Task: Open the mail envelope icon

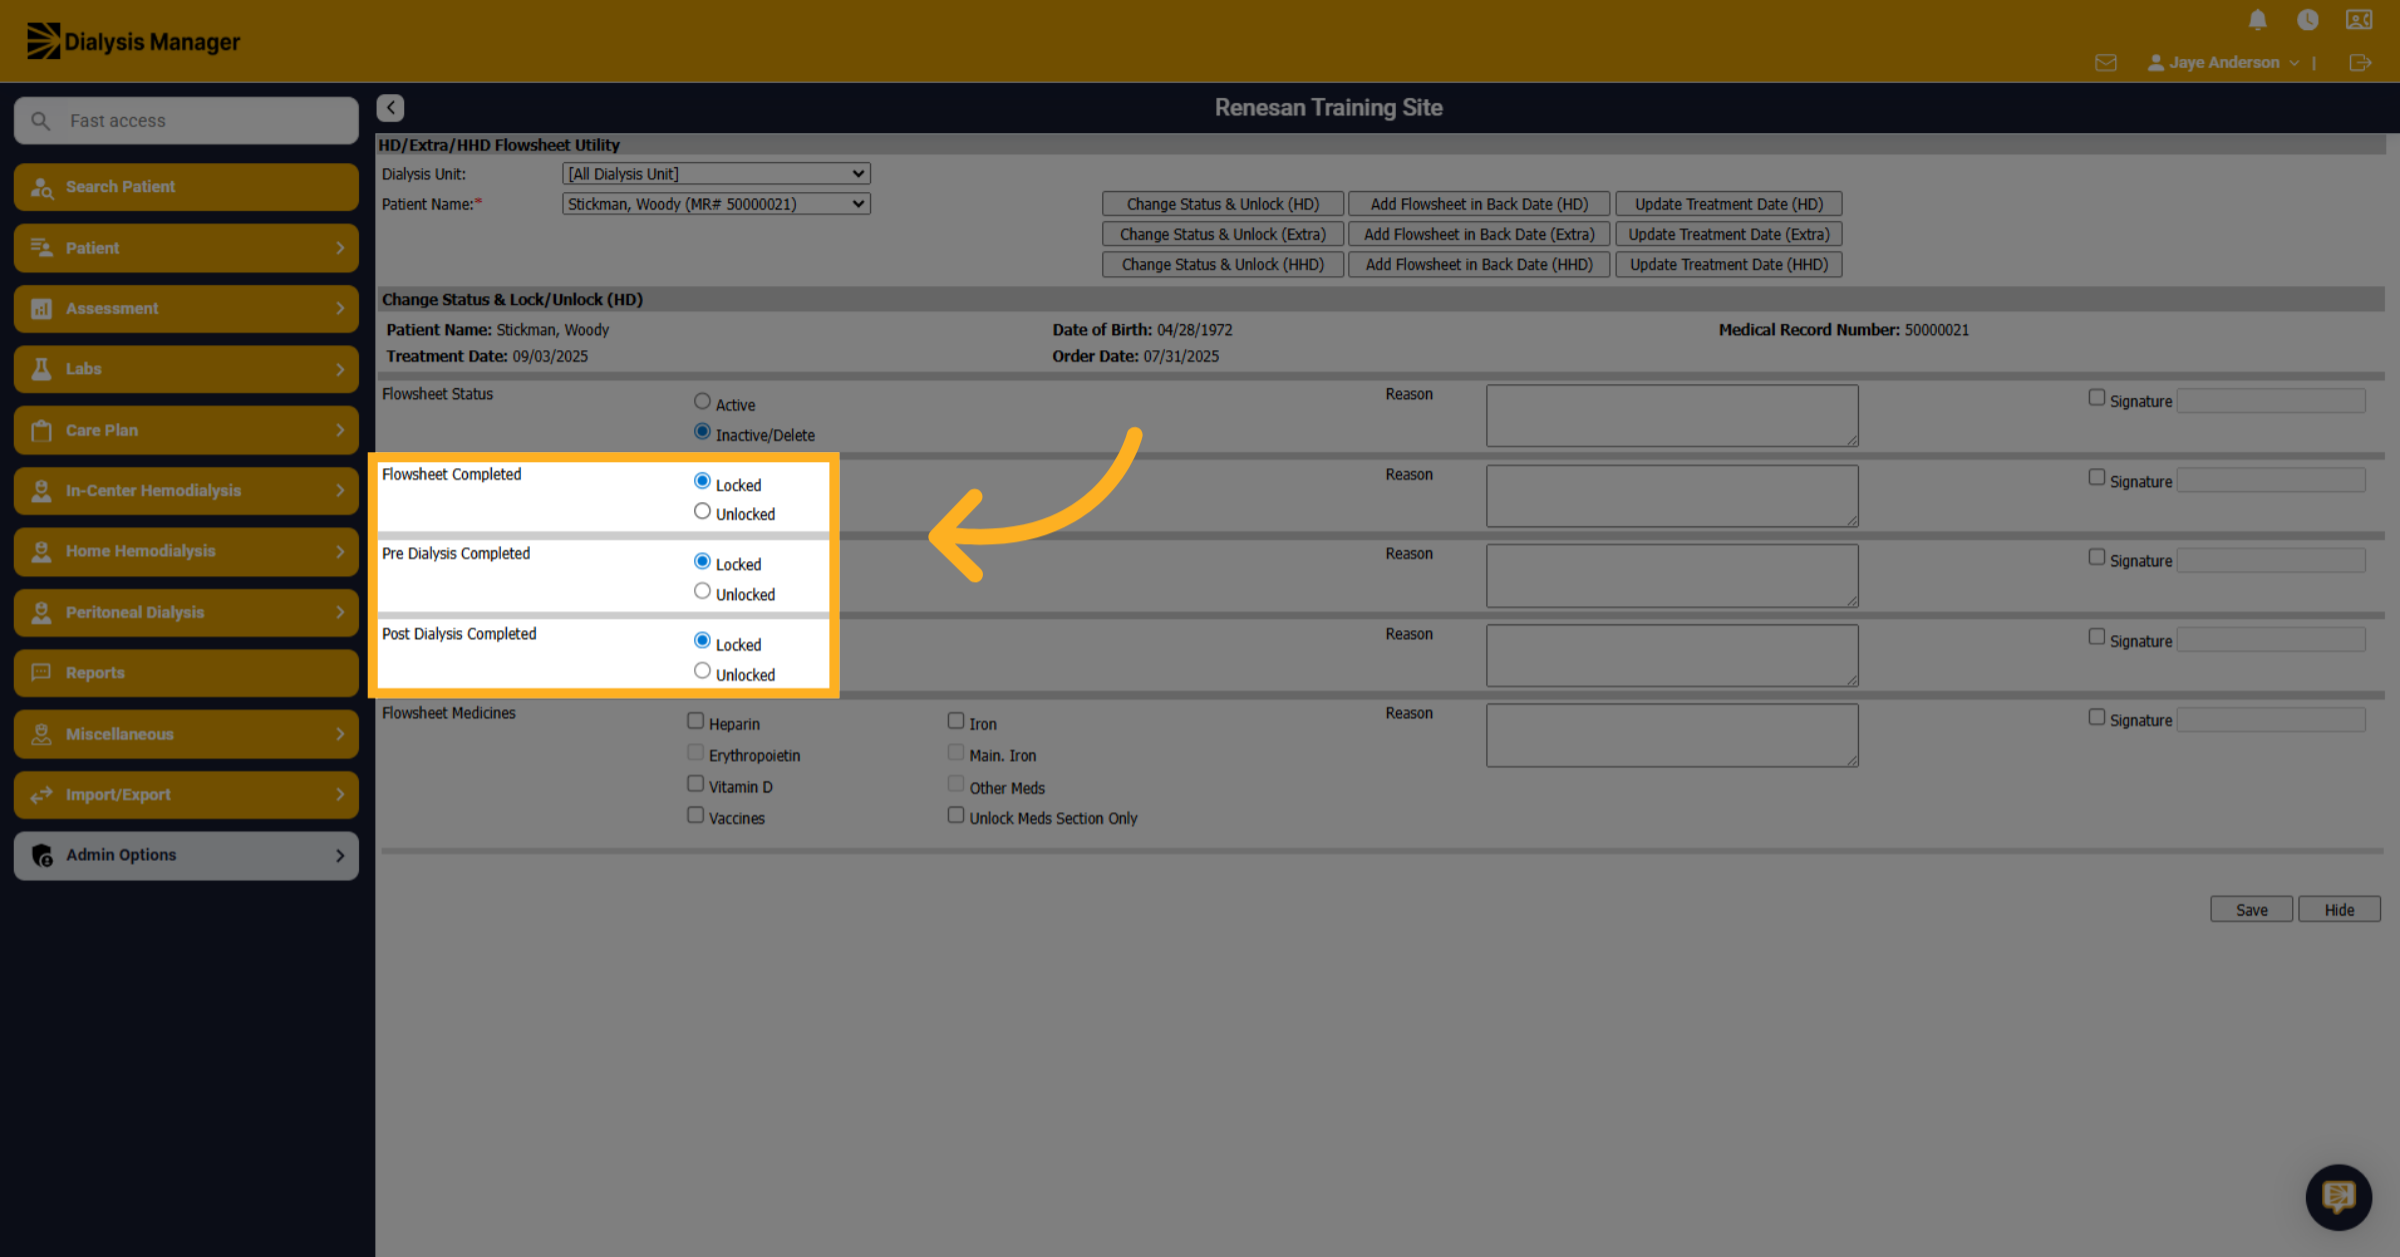Action: tap(2106, 63)
